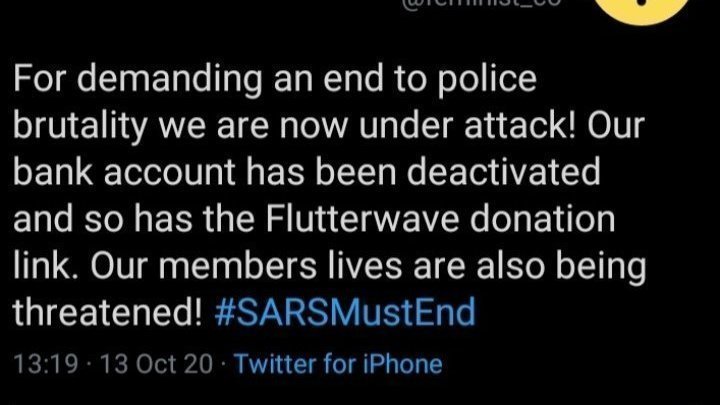This screenshot has width=720, height=405.
Task: Click the 13:19 tweet timestamp
Action: coord(46,364)
